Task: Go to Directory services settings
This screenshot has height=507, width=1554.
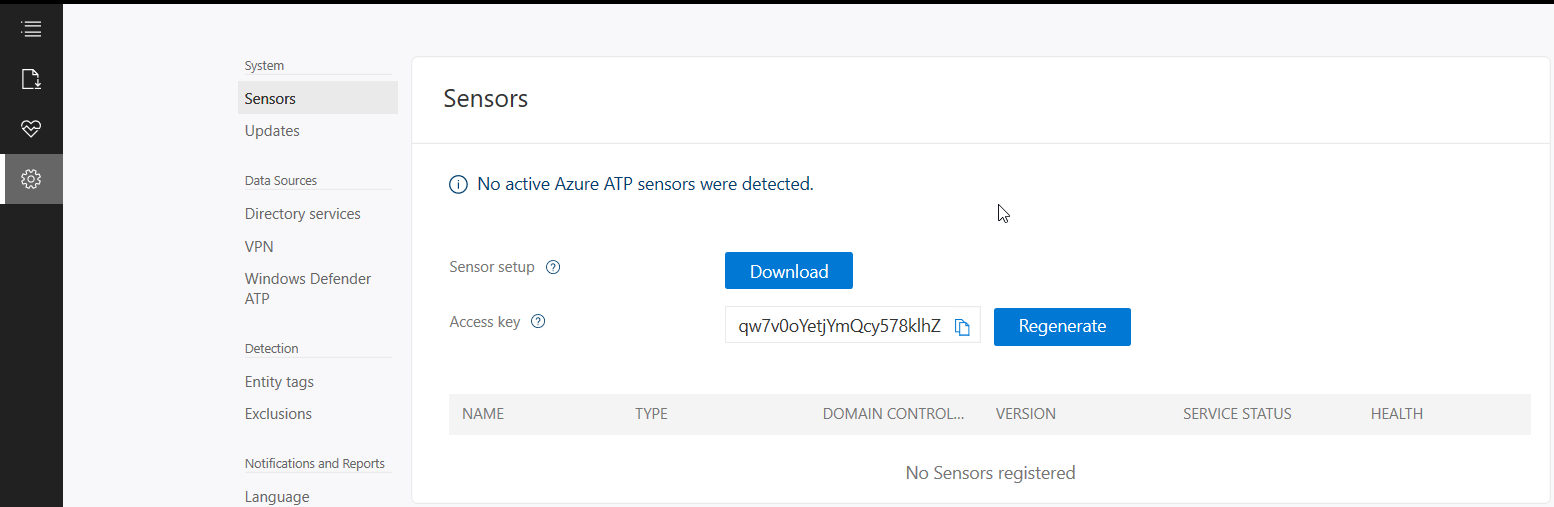Action: (302, 214)
